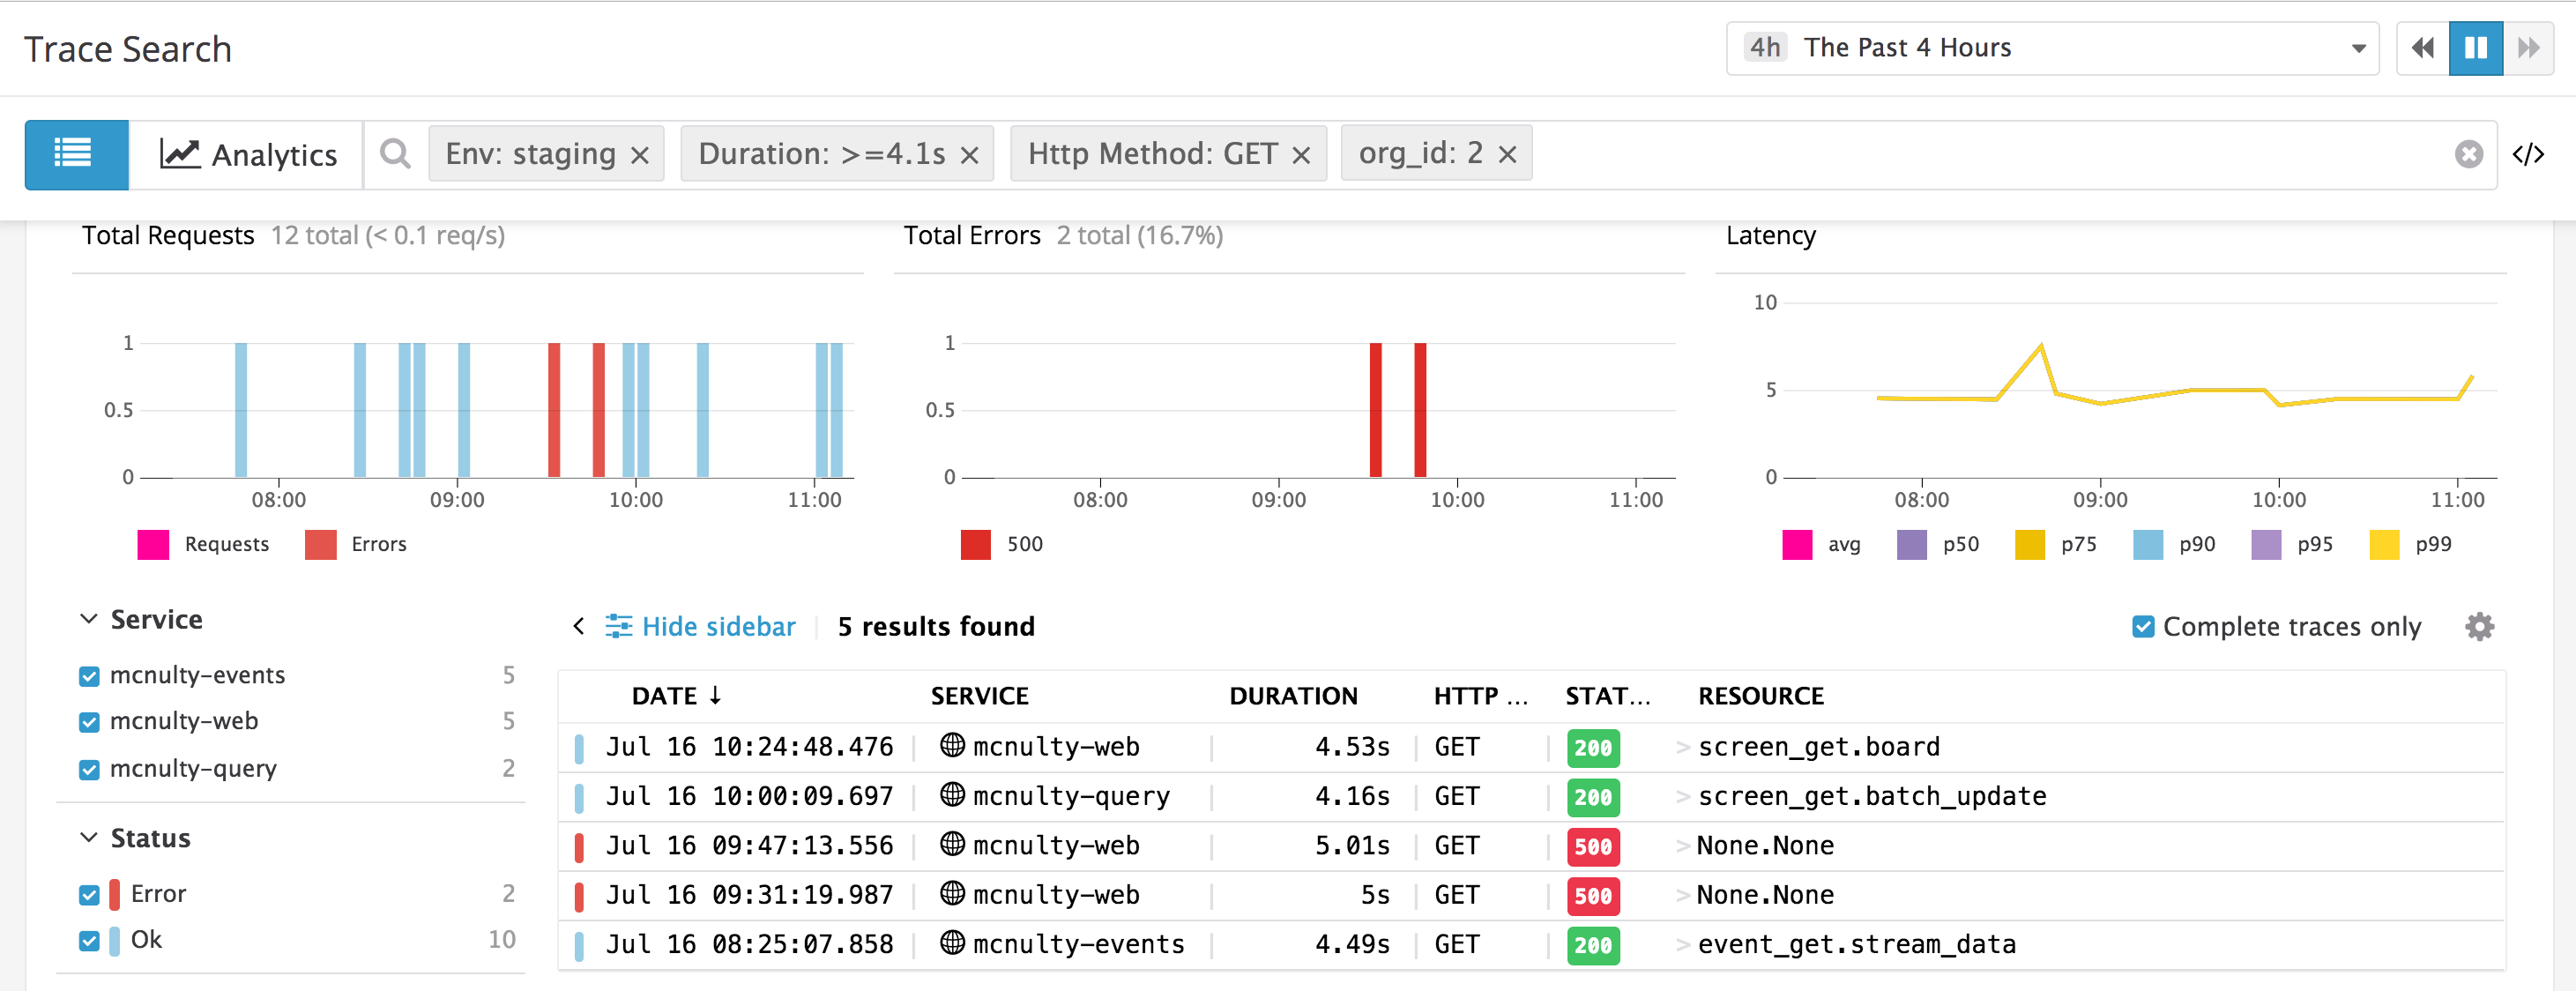Image resolution: width=2576 pixels, height=991 pixels.
Task: Clear all search filters with the x button
Action: pos(2469,154)
